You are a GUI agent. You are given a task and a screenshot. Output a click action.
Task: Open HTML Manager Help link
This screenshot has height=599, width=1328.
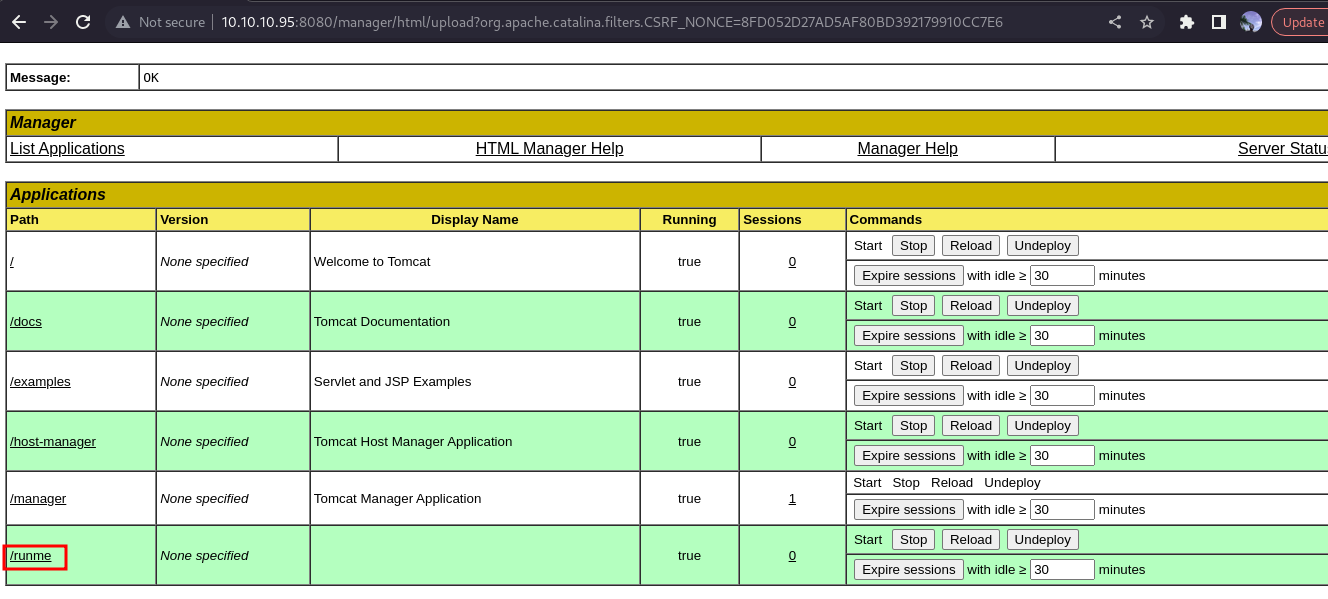549,149
